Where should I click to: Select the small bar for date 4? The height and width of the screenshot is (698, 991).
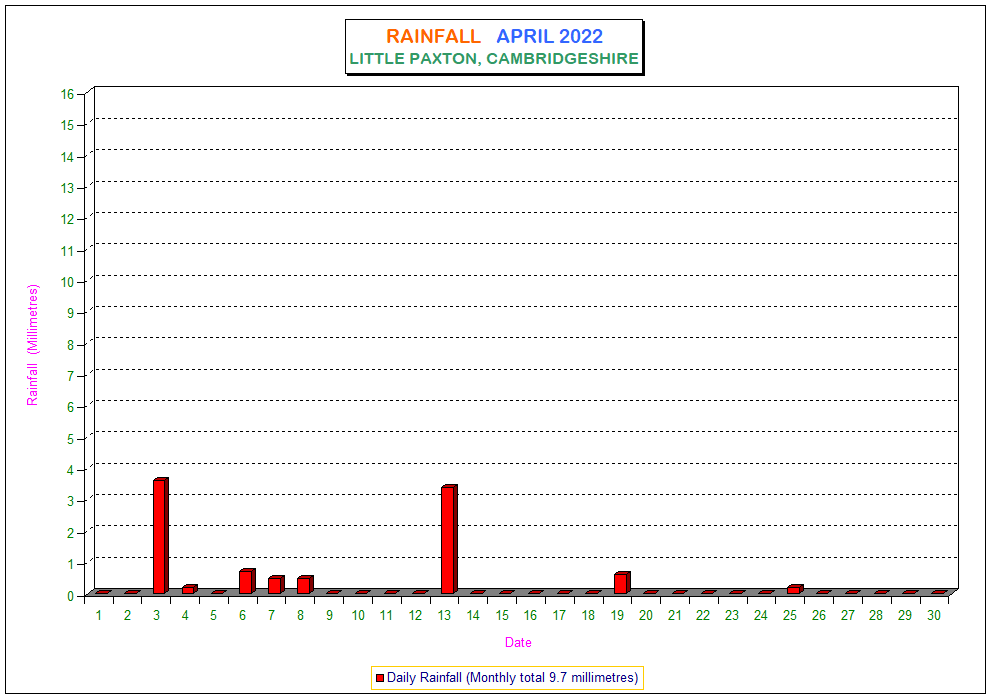coord(190,589)
